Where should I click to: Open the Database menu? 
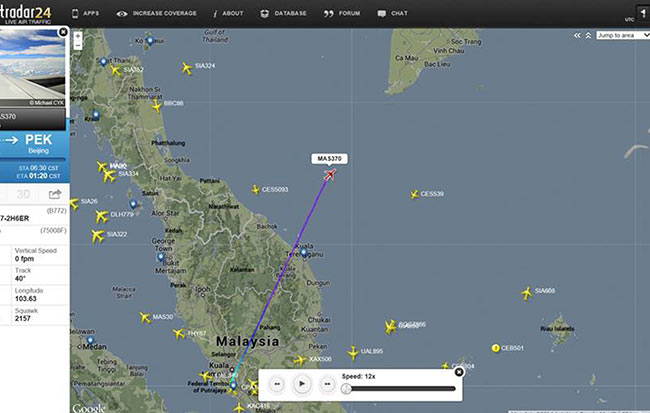click(284, 14)
